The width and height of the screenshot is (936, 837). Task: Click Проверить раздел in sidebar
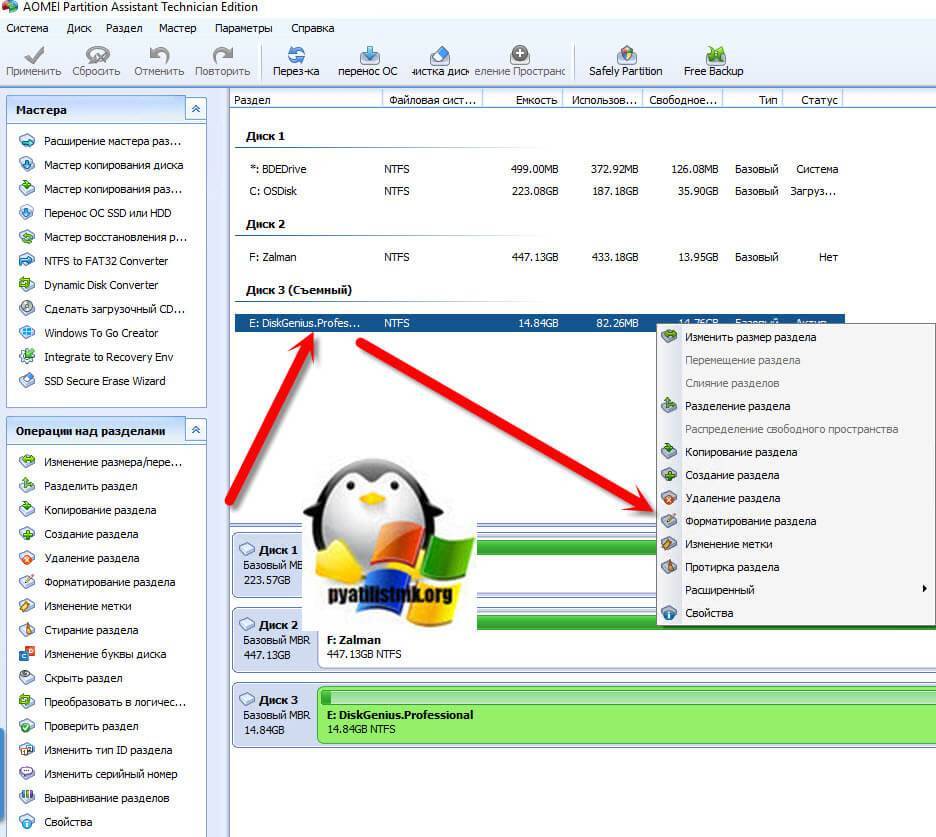click(91, 726)
